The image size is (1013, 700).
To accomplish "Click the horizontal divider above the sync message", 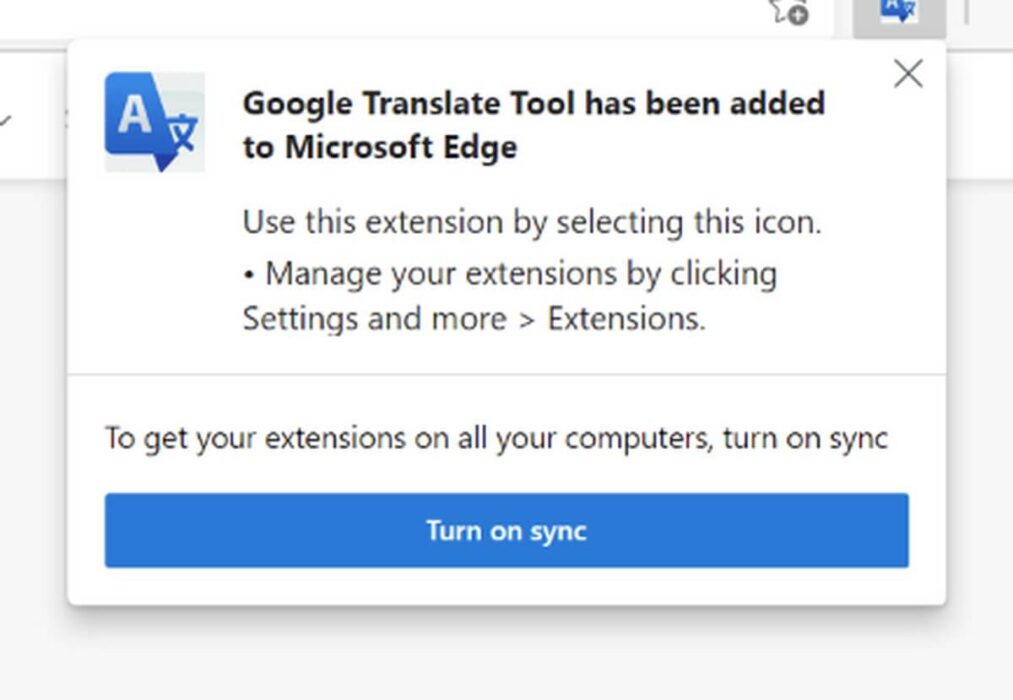I will (506, 373).
